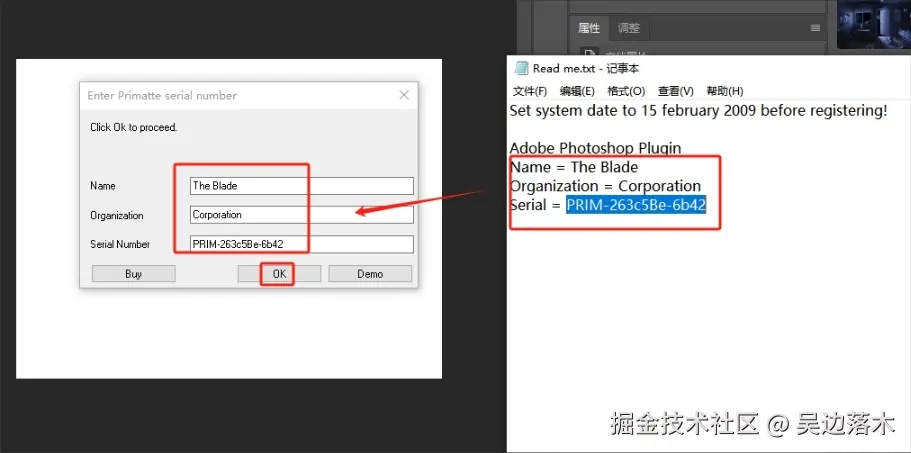911x453 pixels.
Task: Click the Name field containing The Blade
Action: [x=302, y=186]
